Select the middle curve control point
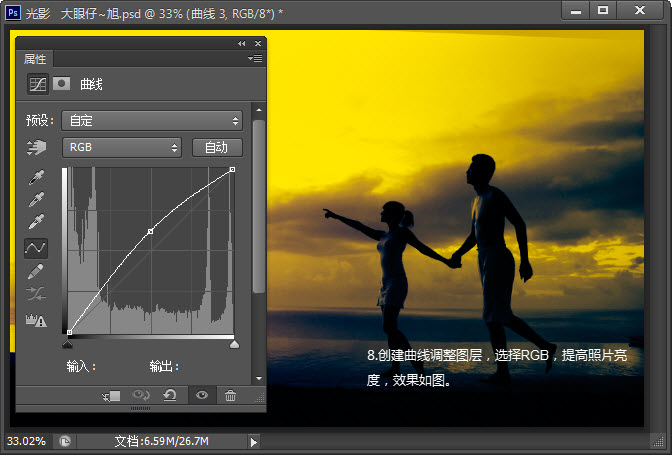This screenshot has width=672, height=455. (150, 231)
